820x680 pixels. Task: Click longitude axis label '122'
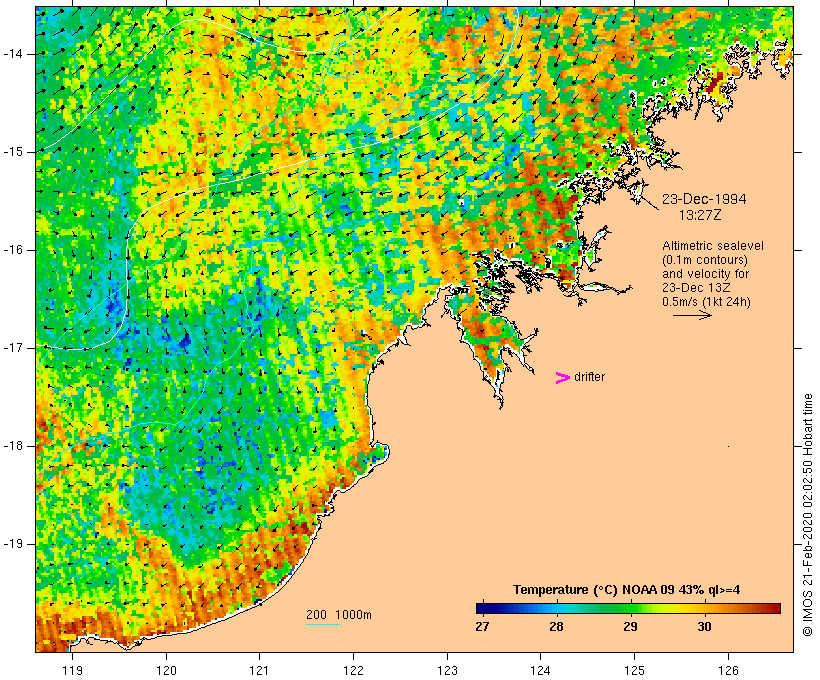[354, 670]
